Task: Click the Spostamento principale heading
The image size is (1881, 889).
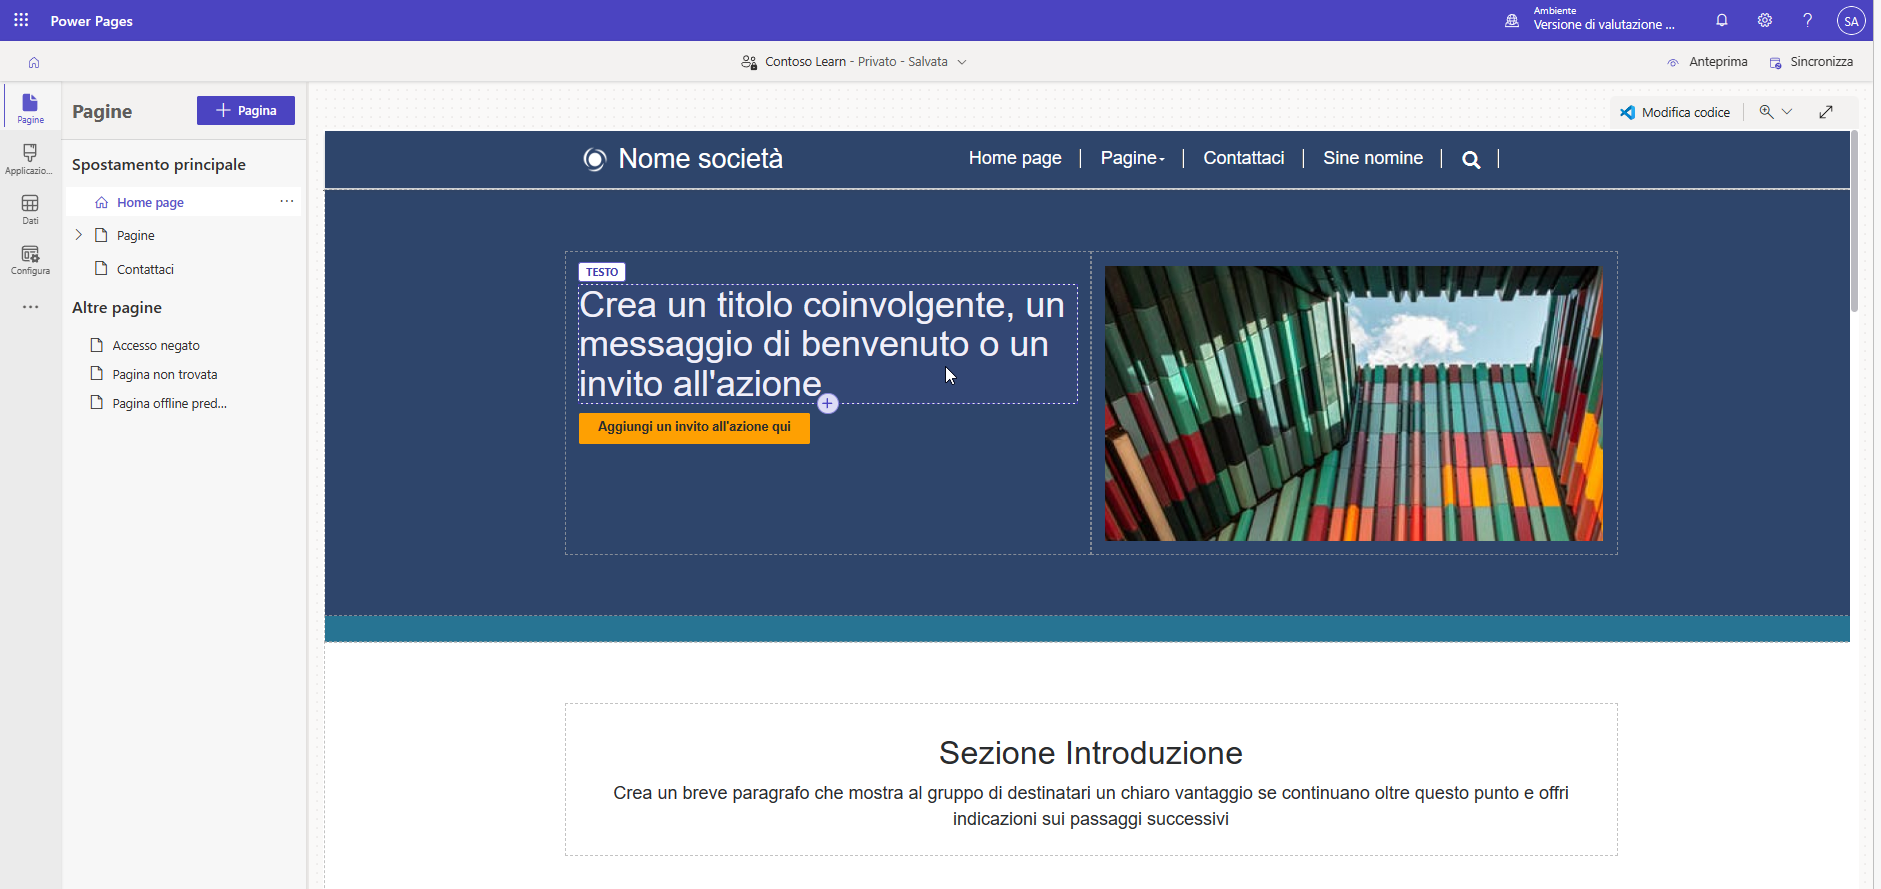Action: (159, 165)
